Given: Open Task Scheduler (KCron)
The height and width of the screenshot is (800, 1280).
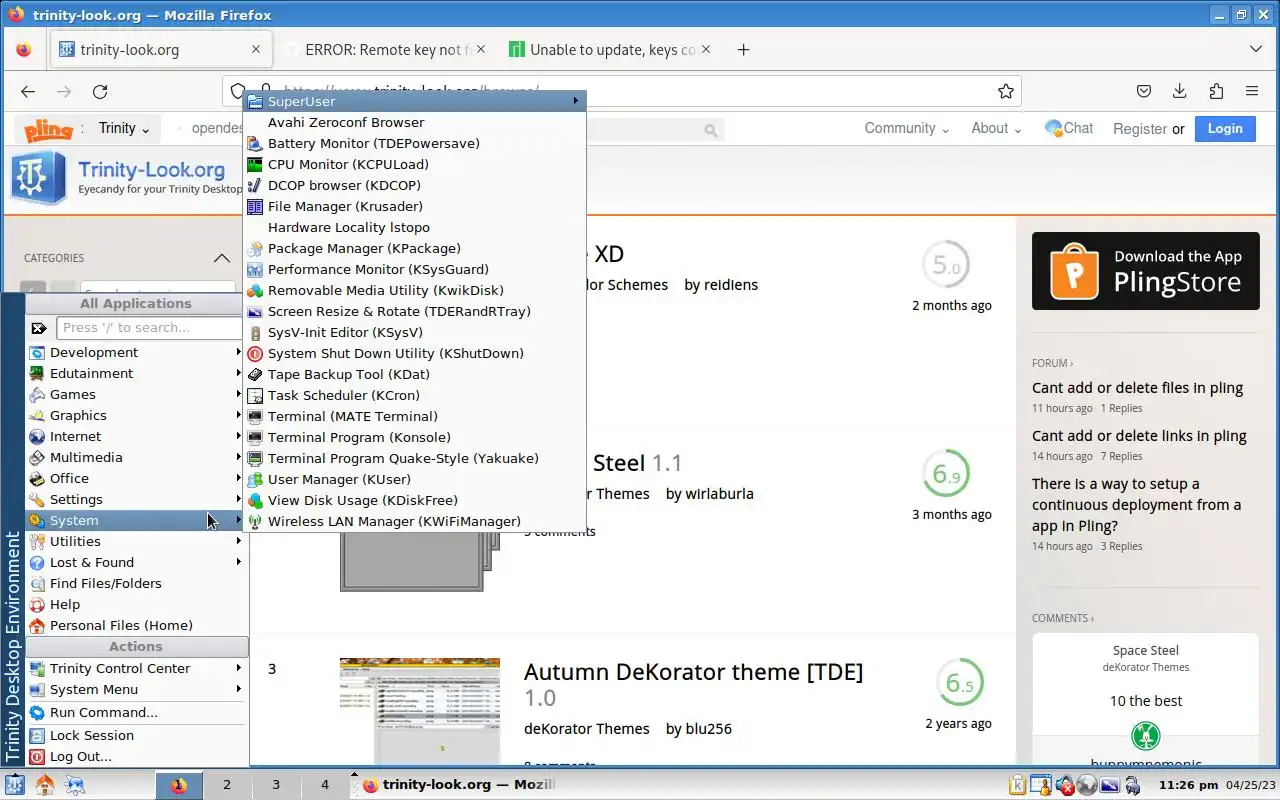Looking at the screenshot, I should [414, 395].
